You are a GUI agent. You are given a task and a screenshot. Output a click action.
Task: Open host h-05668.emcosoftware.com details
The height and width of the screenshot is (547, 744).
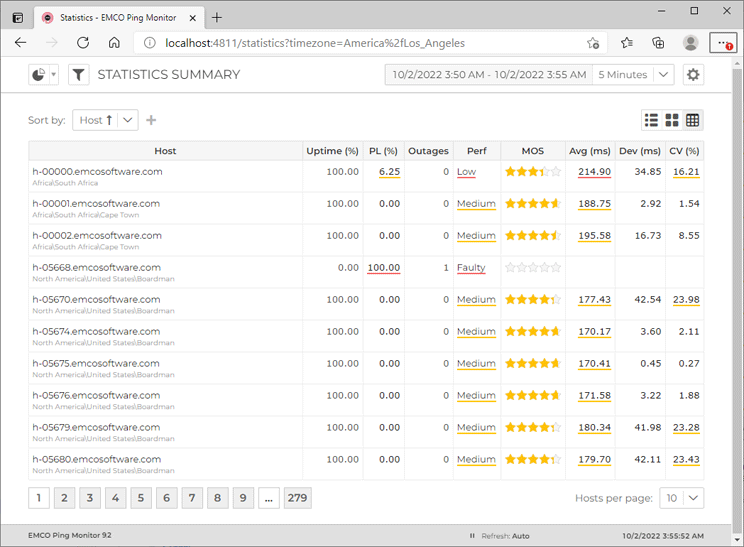96,267
